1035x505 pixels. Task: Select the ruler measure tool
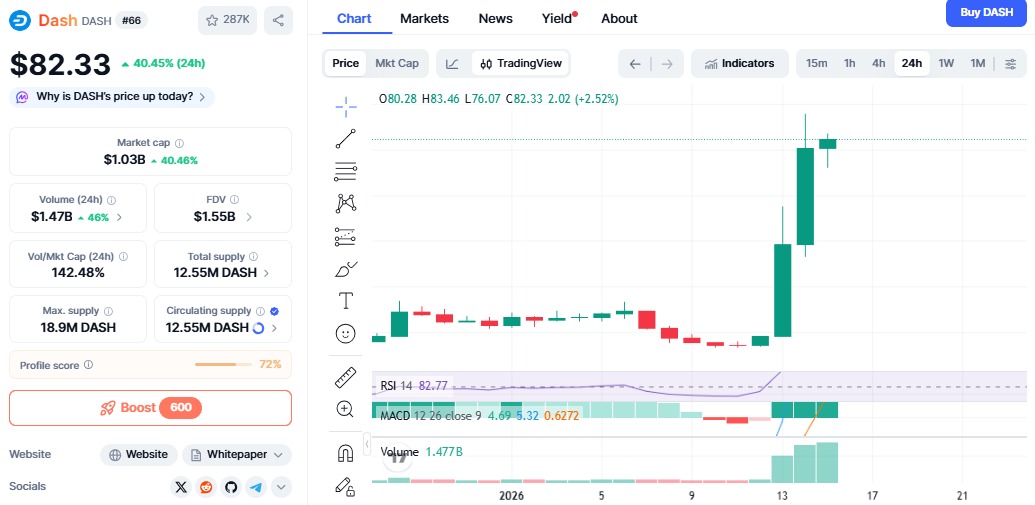(346, 377)
